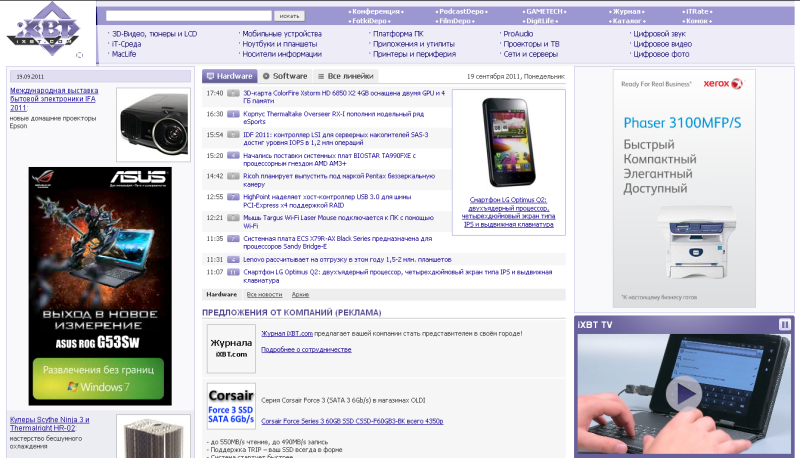
Task: Click the LG Optimus Q2 smartphone photo
Action: tap(509, 143)
